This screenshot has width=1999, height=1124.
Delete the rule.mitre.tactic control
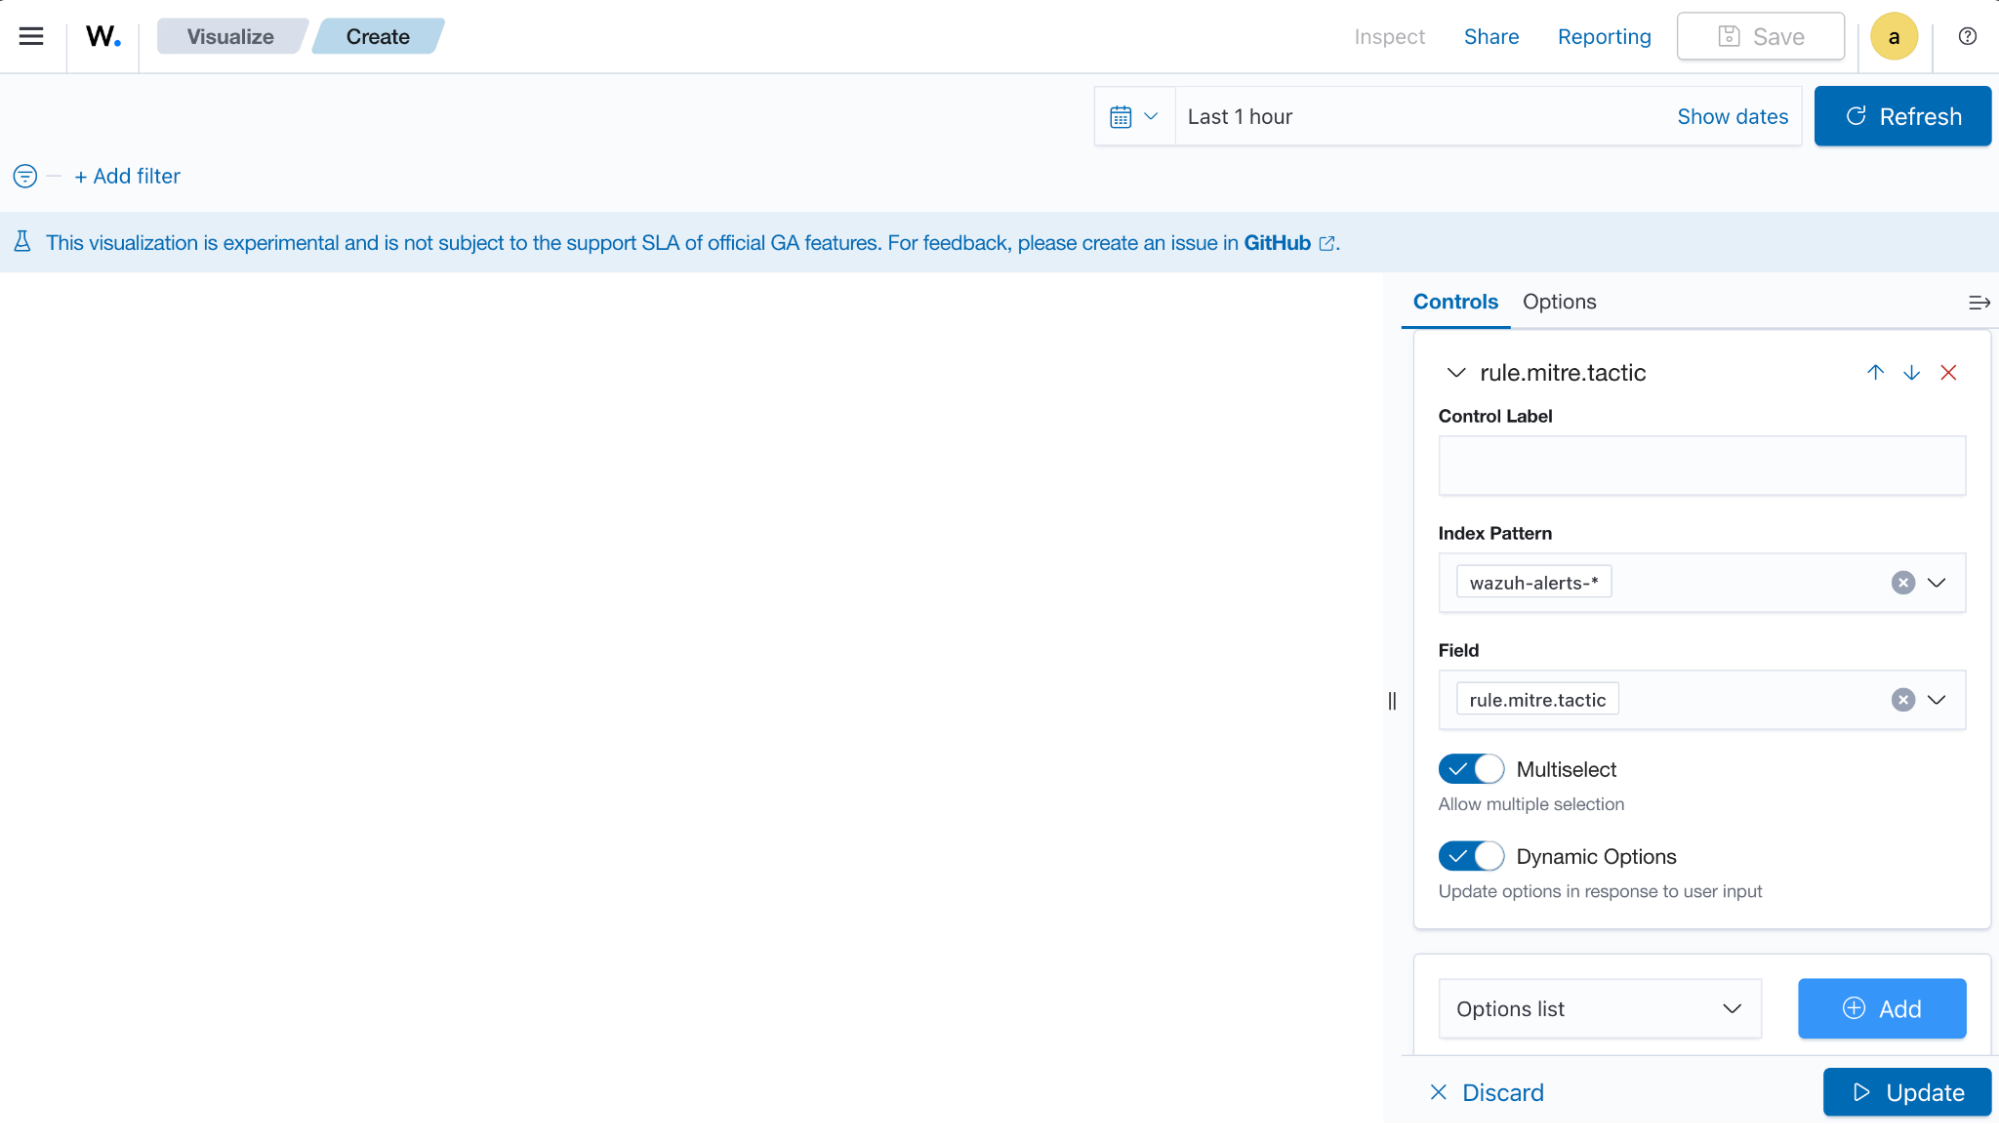click(1948, 372)
